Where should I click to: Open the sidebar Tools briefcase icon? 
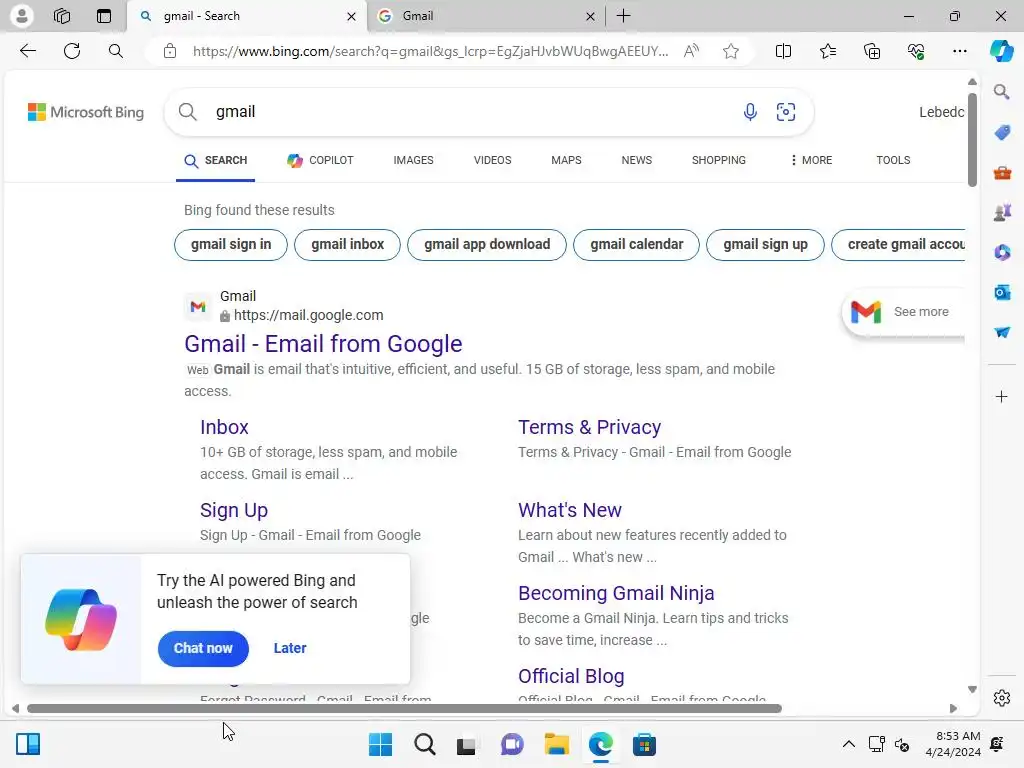point(1002,172)
